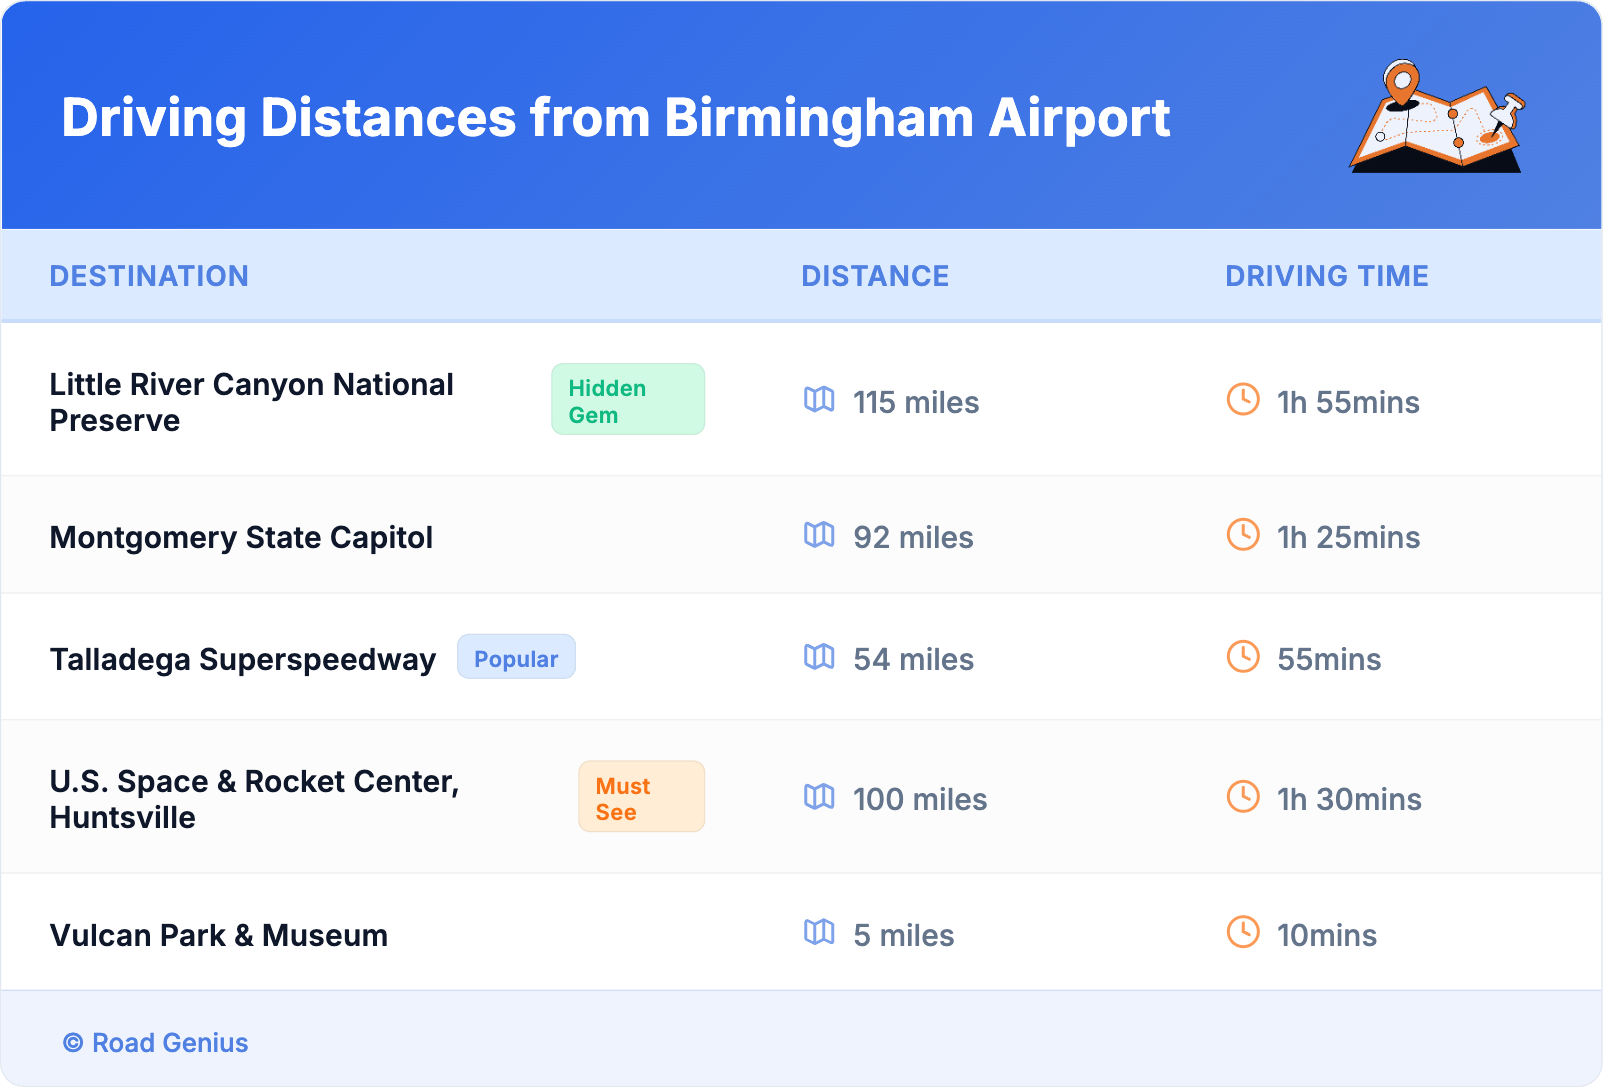This screenshot has width=1604, height=1088.
Task: Click the clock icon beside 1h 55mins
Action: (x=1243, y=400)
